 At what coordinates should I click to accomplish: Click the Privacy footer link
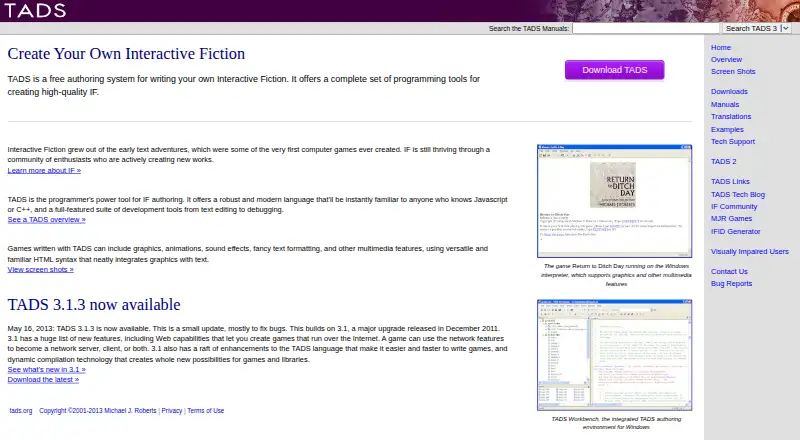tap(171, 410)
